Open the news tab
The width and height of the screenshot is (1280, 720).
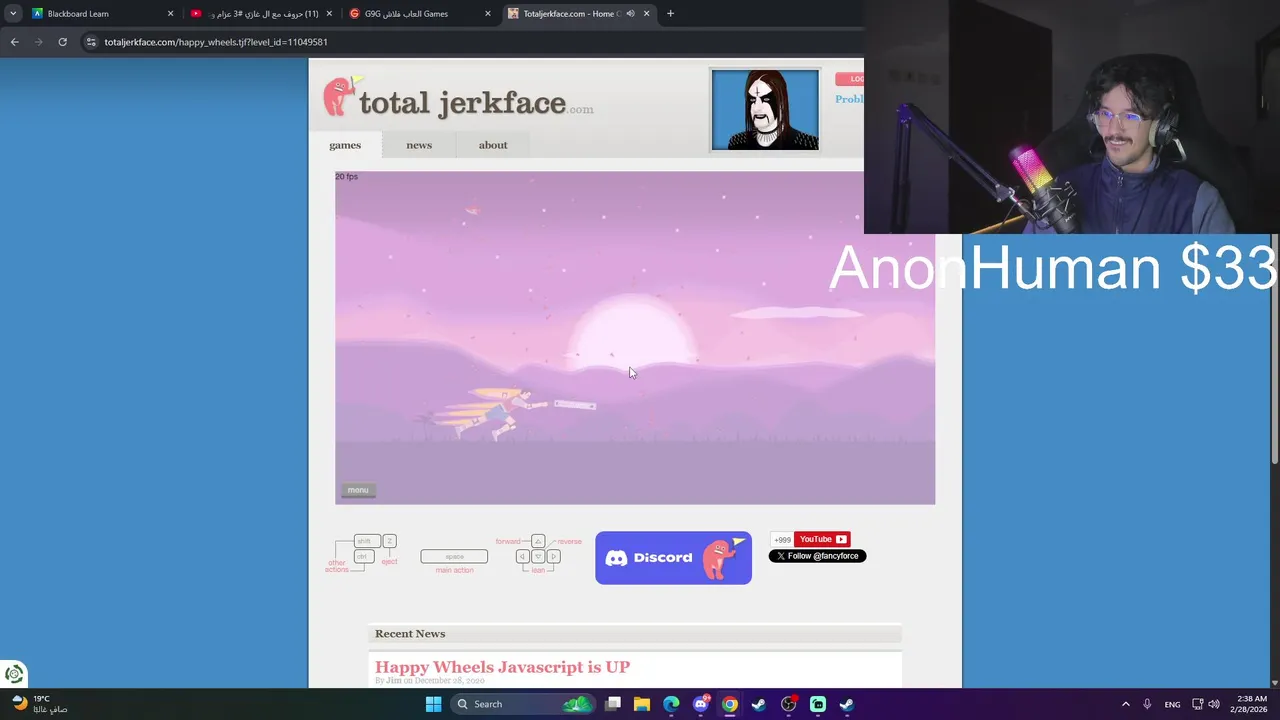pos(419,145)
